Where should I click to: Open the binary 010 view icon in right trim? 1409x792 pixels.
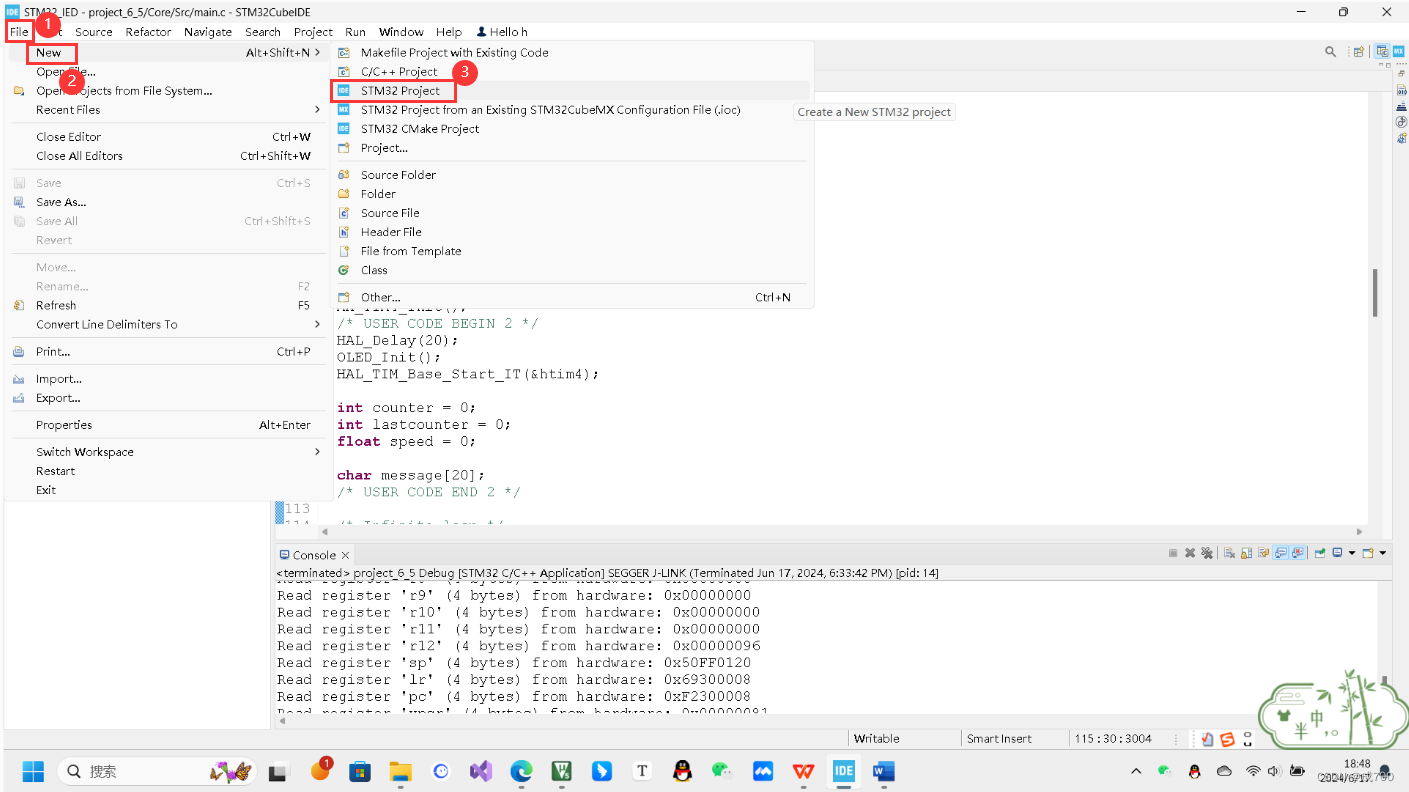click(1402, 90)
